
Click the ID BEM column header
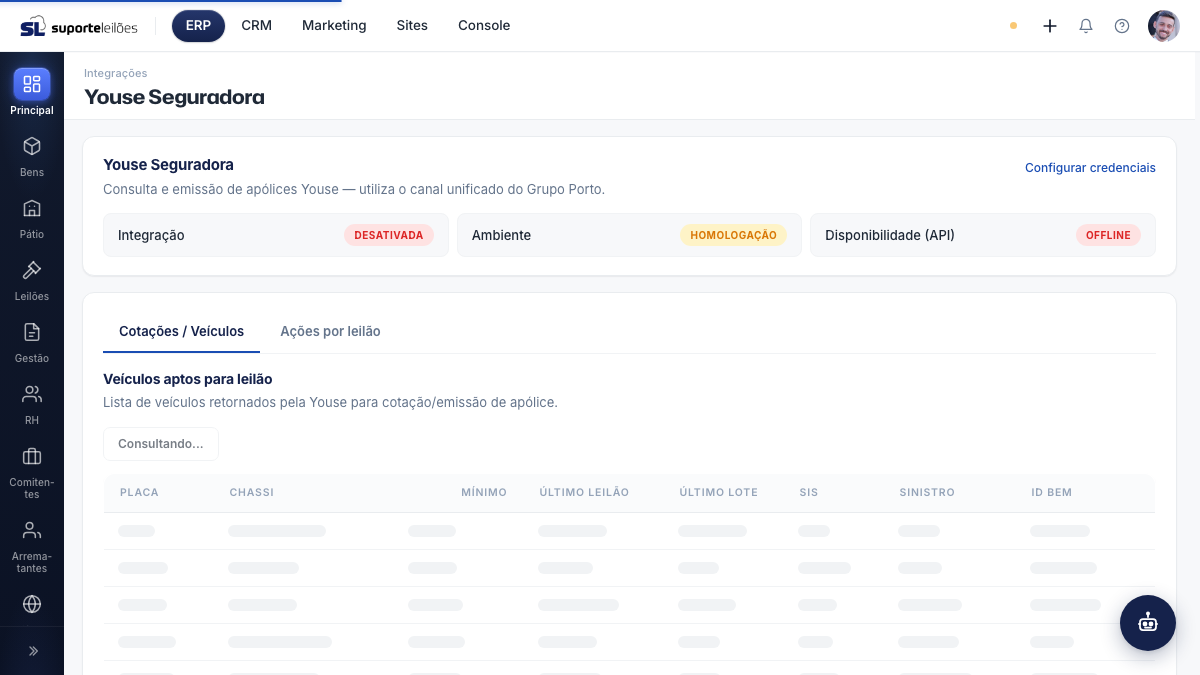pyautogui.click(x=1052, y=492)
